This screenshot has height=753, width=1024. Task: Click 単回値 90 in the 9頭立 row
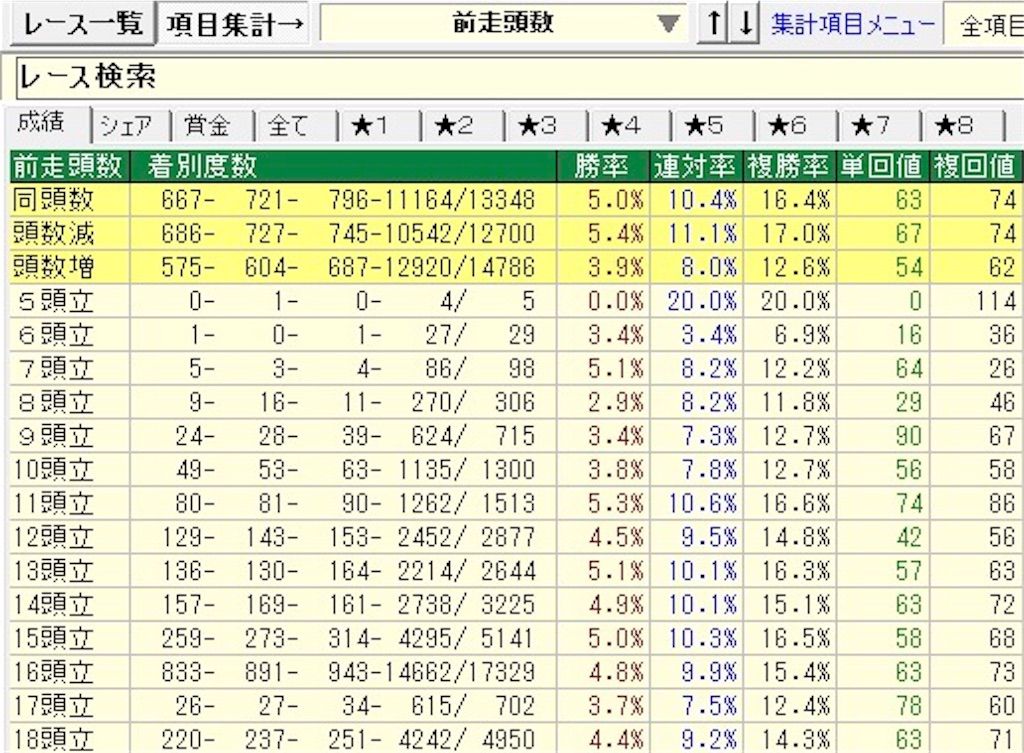point(908,436)
